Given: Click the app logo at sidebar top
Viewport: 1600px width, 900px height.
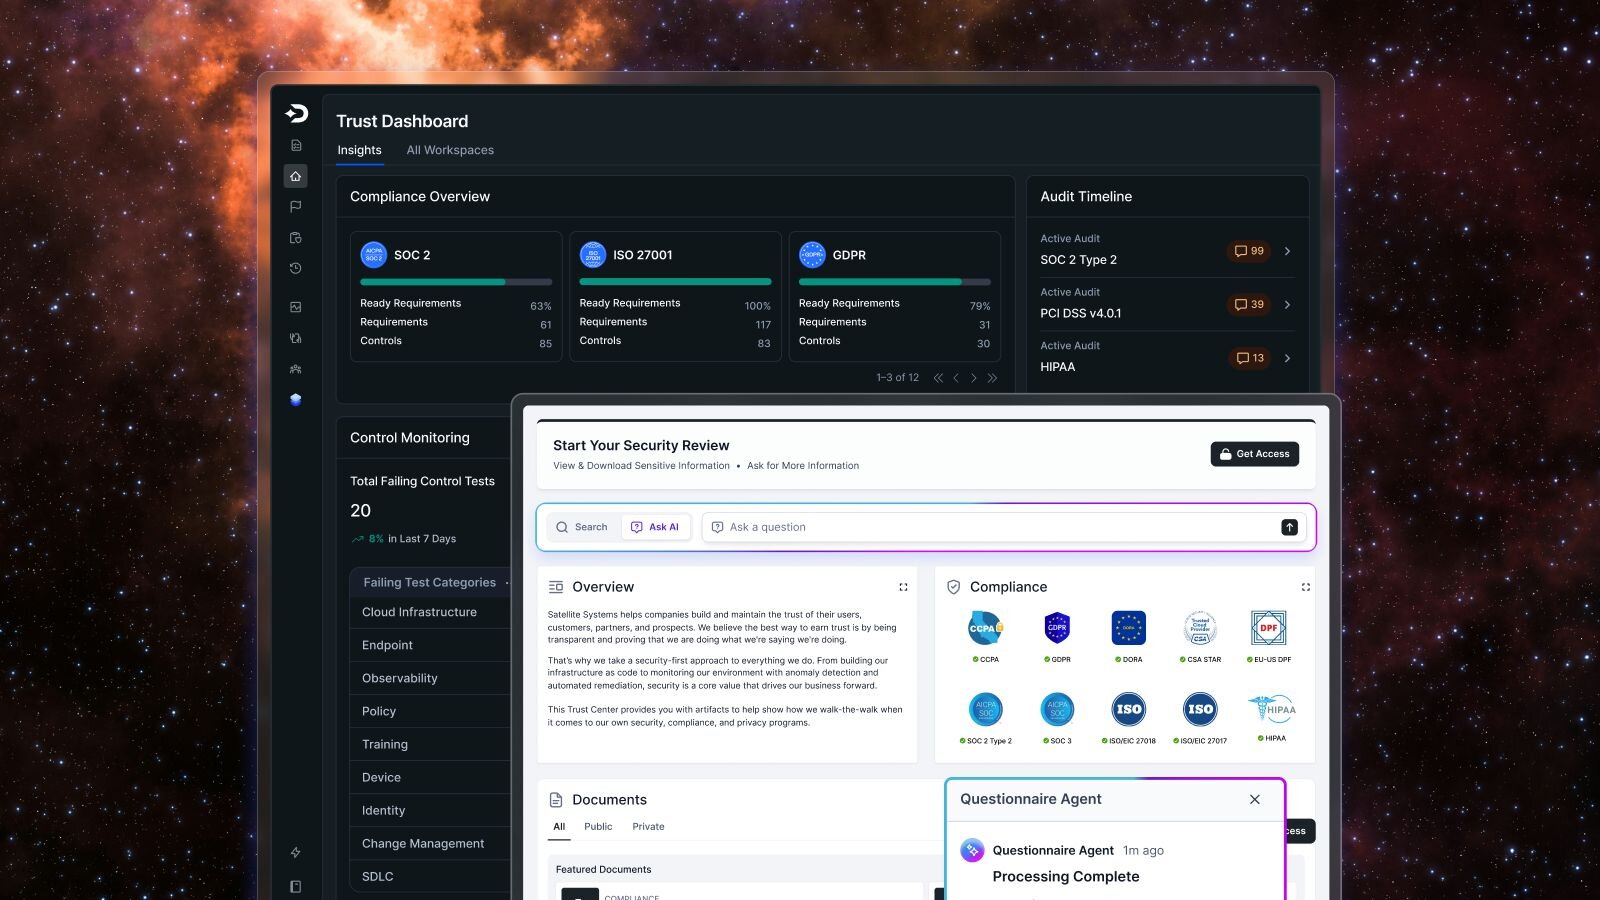Looking at the screenshot, I should point(296,114).
